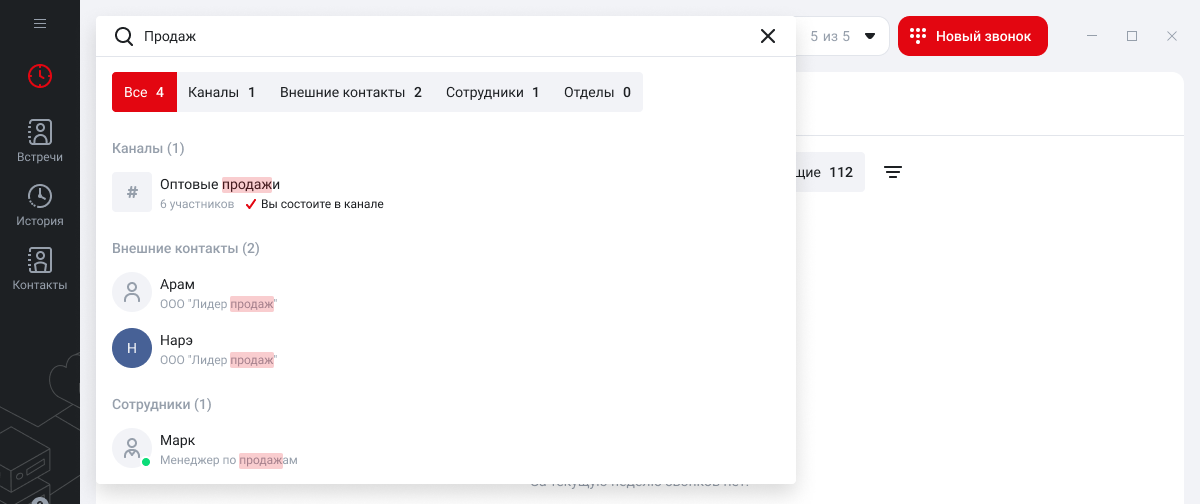The width and height of the screenshot is (1200, 504).
Task: Open external contact Арам
Action: coord(178,292)
